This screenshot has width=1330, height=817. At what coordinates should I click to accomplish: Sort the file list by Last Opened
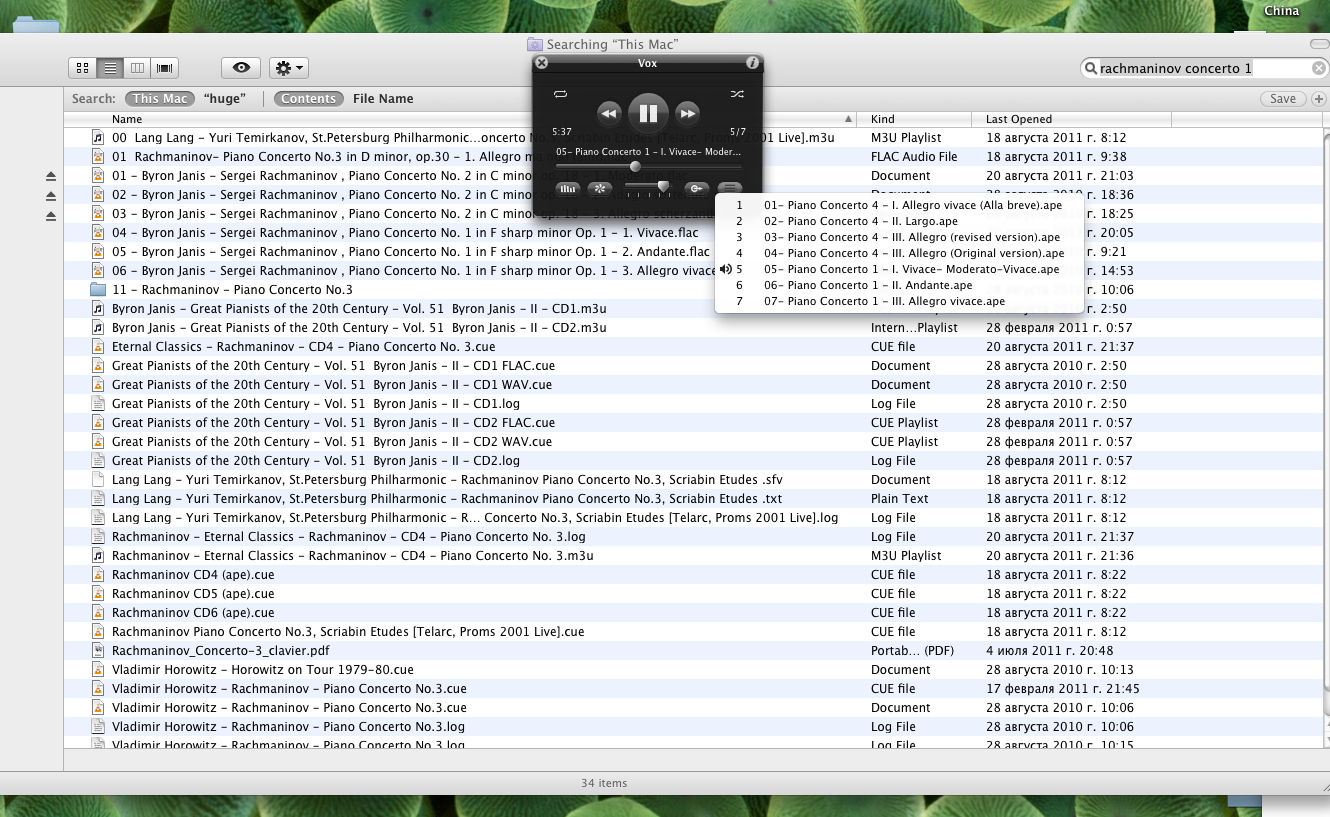pos(1071,119)
